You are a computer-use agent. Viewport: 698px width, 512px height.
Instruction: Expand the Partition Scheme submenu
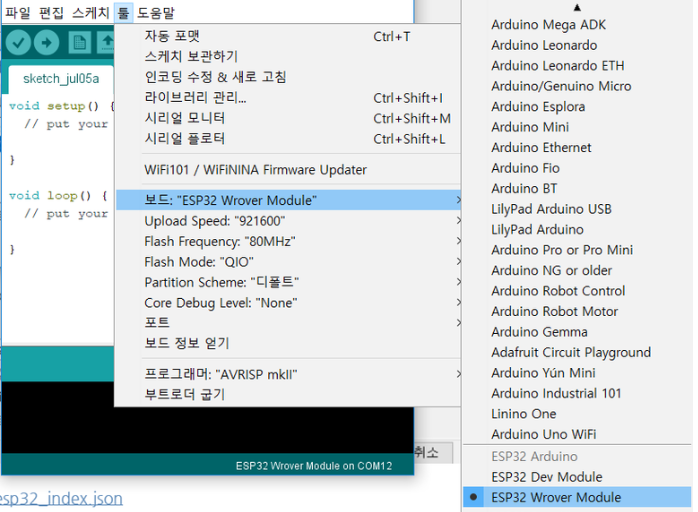(x=288, y=282)
